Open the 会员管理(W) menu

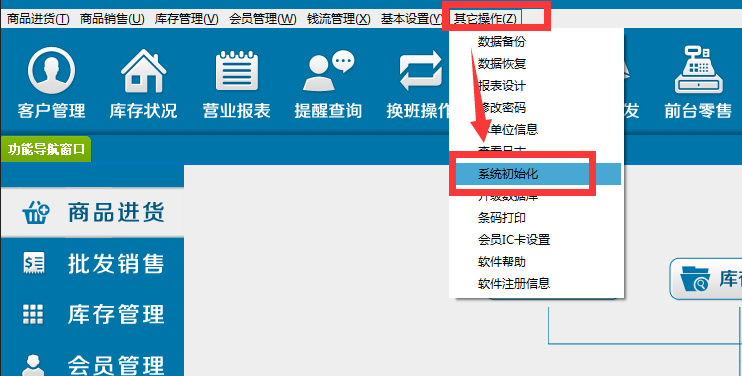pyautogui.click(x=263, y=19)
